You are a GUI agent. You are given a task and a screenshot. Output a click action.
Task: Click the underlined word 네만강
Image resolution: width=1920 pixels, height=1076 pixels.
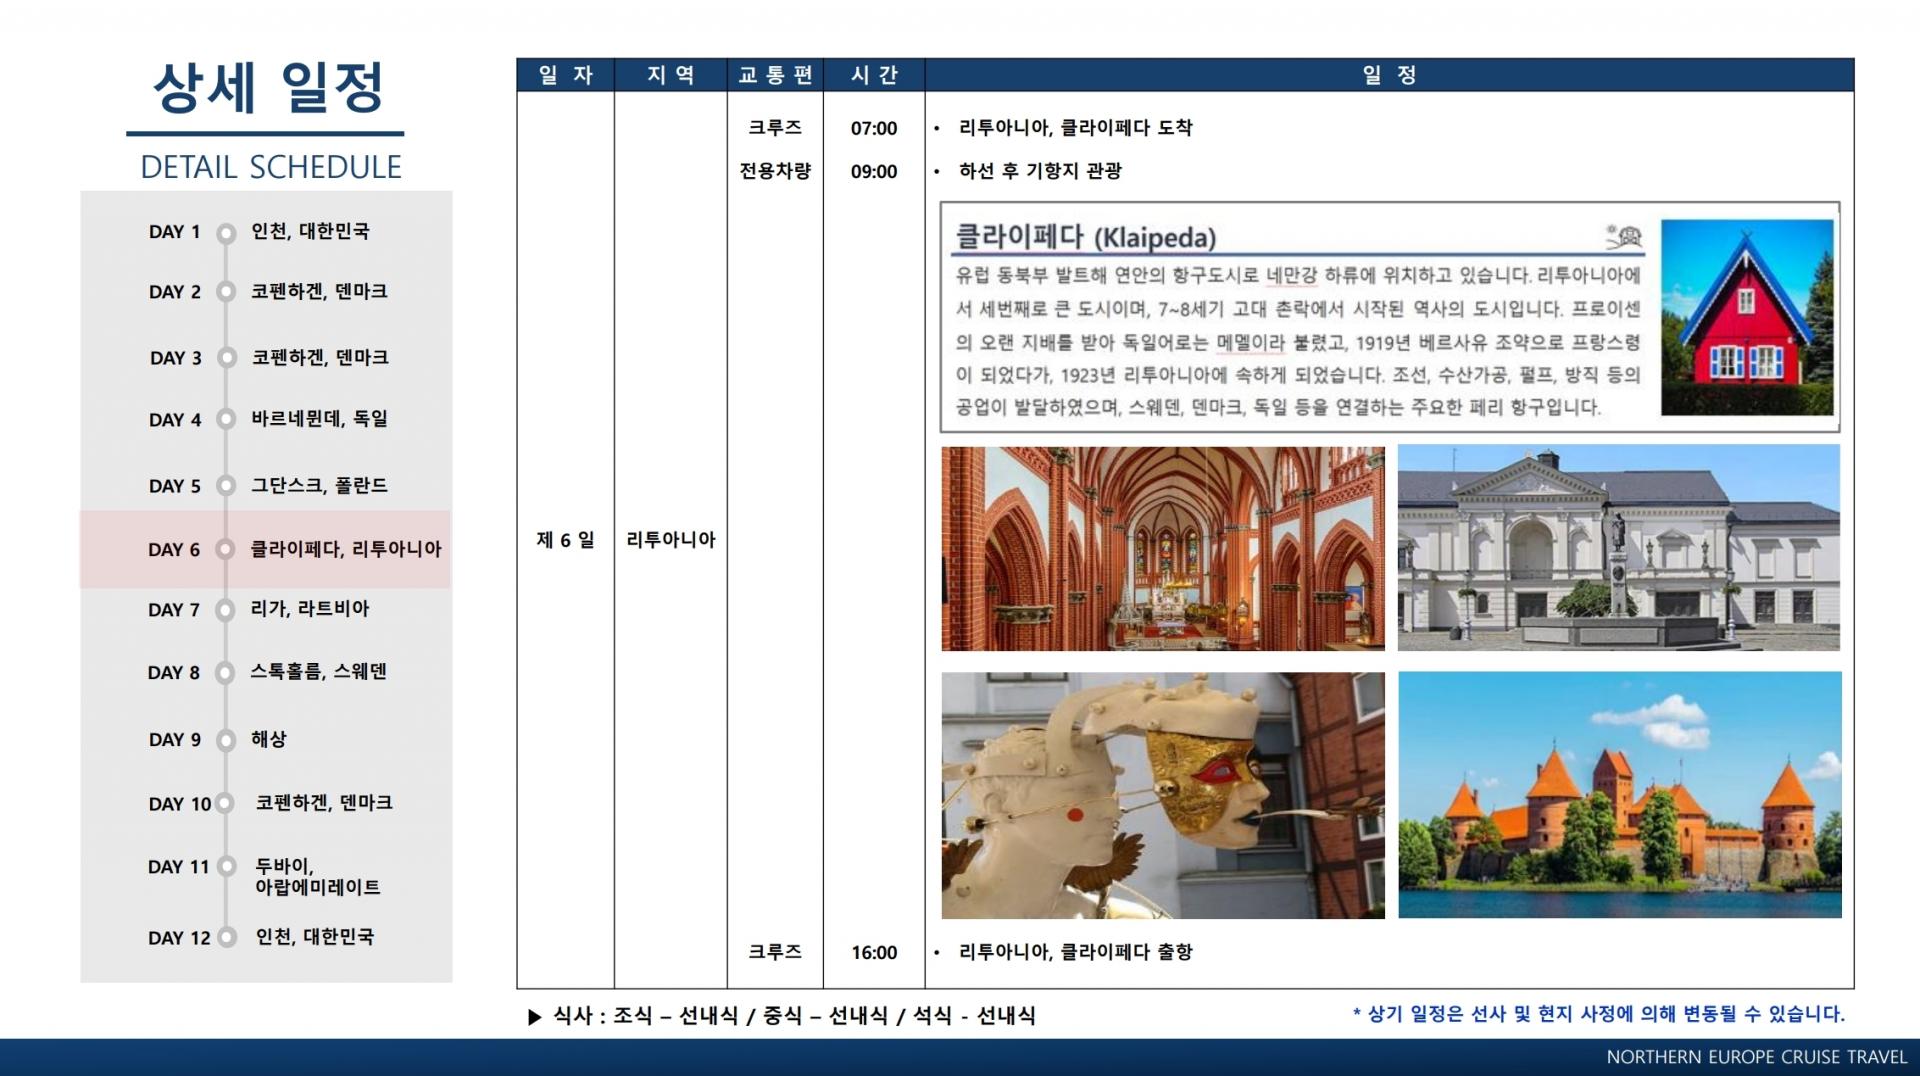(x=1292, y=275)
